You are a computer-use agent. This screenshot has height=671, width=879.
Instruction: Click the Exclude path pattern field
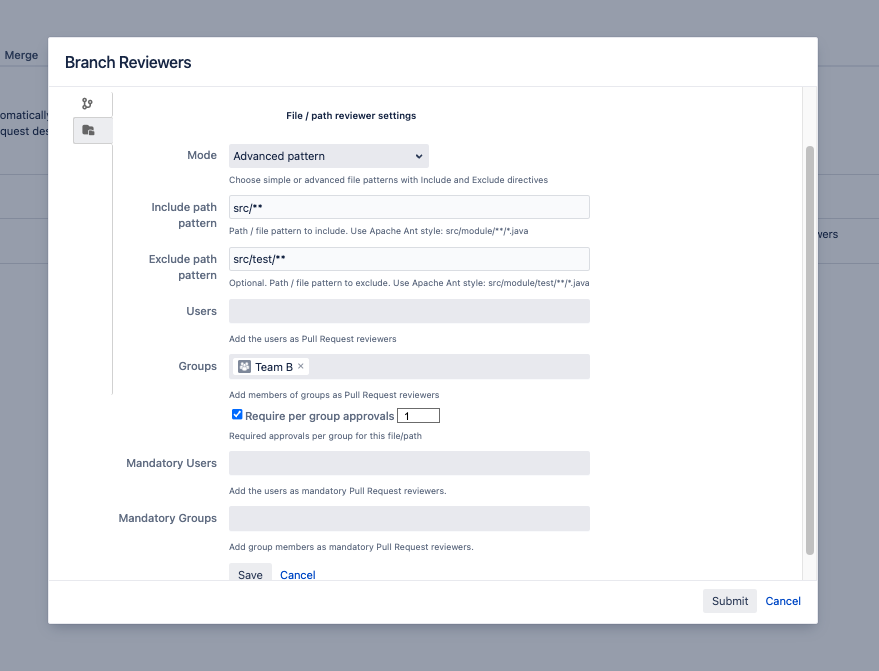point(409,259)
